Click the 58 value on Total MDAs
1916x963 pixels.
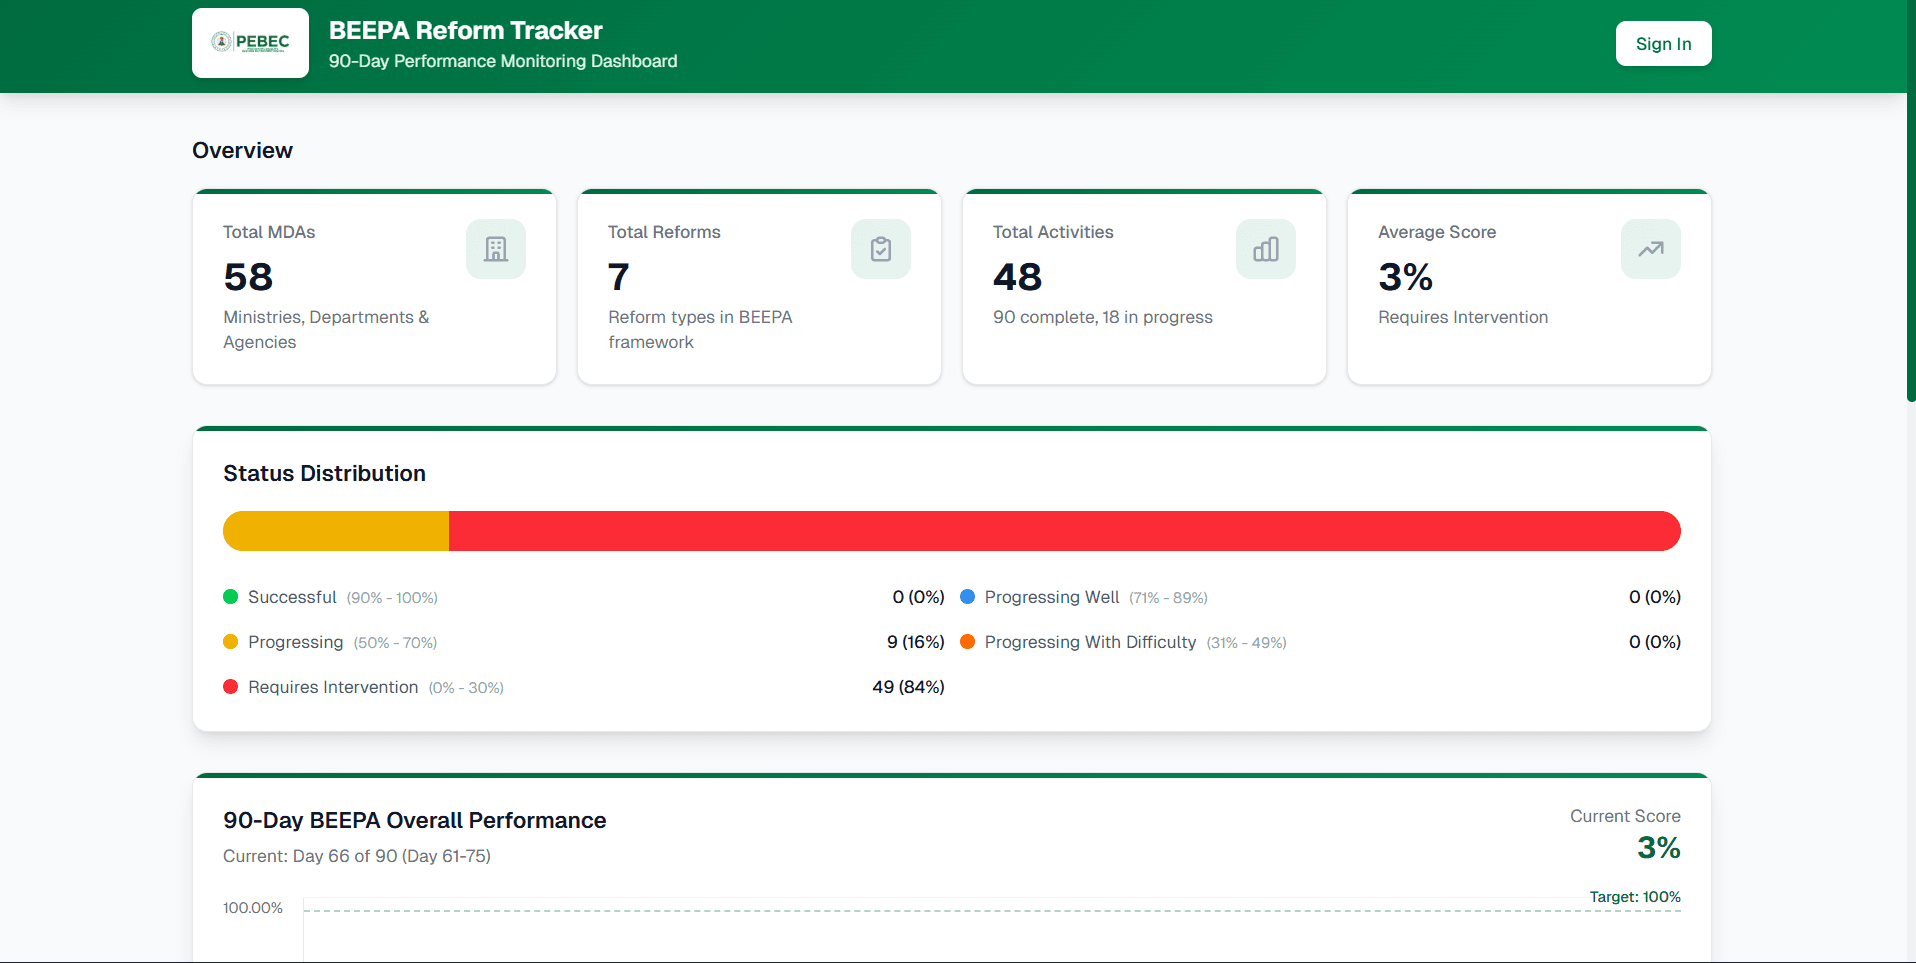pos(248,277)
